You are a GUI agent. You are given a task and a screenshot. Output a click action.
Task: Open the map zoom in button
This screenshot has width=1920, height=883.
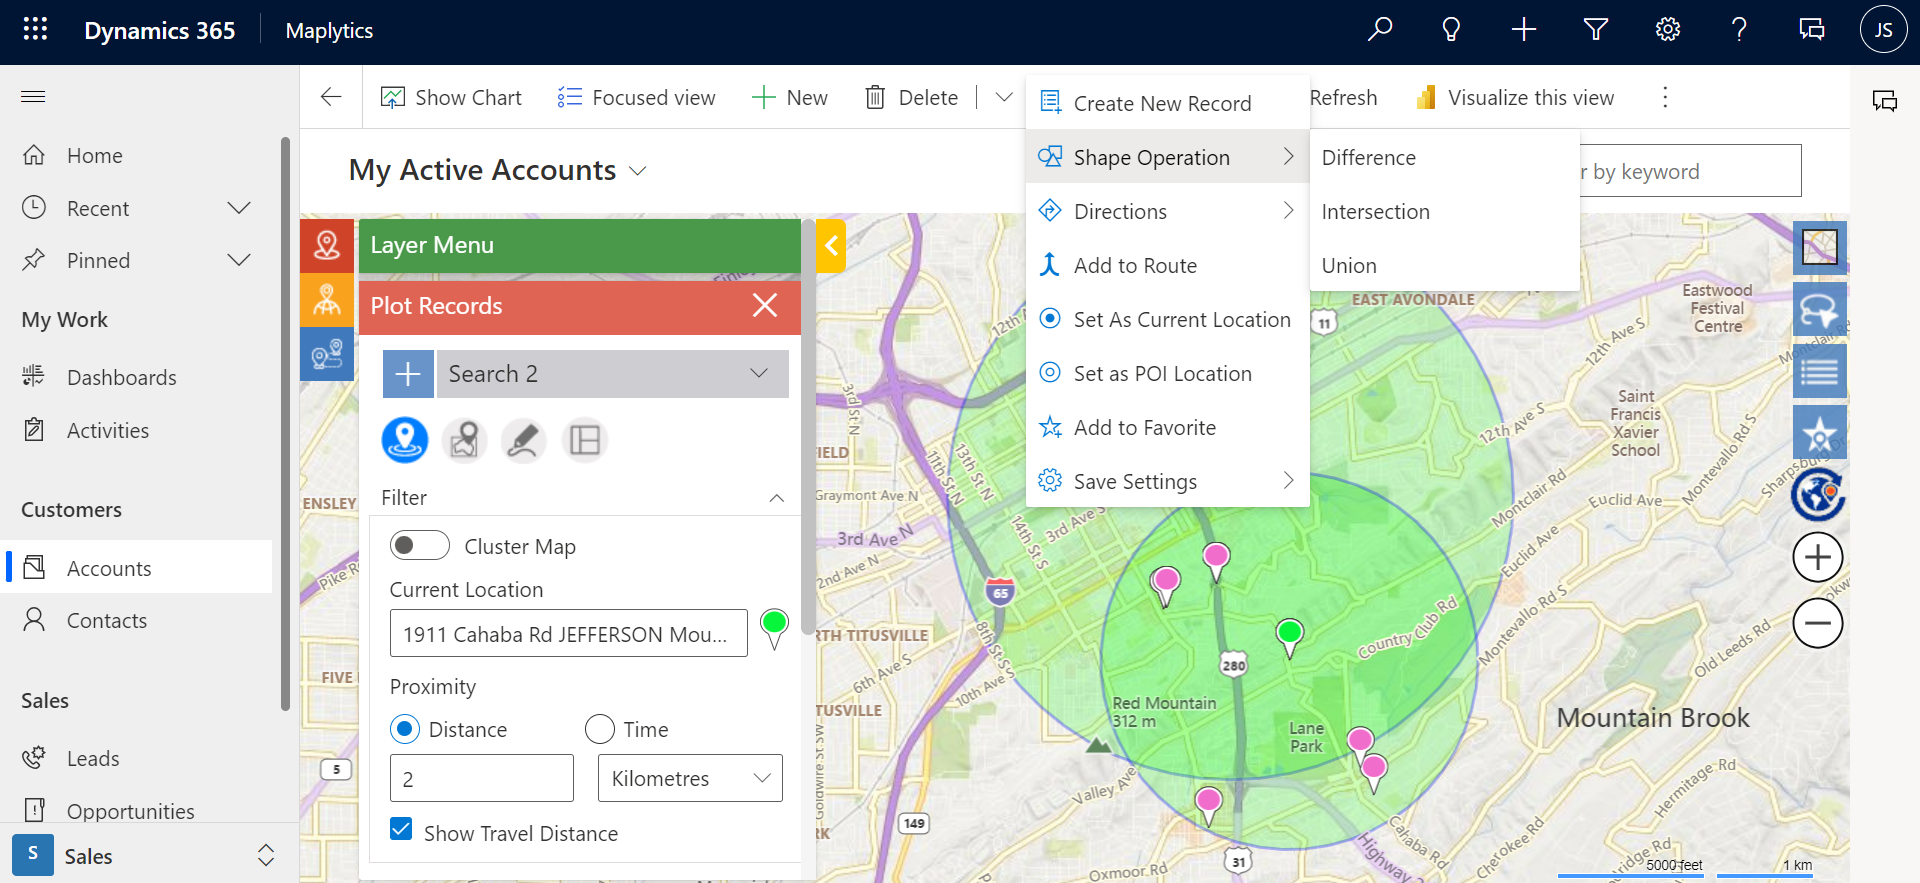1817,558
